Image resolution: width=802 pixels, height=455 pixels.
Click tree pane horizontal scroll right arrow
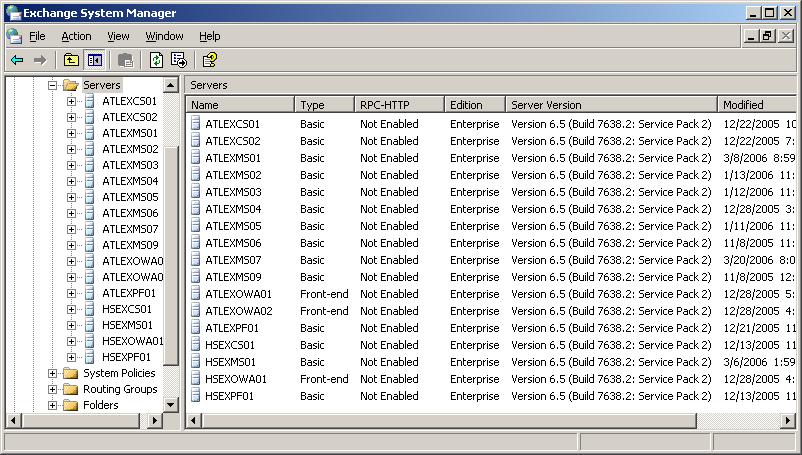tap(154, 421)
